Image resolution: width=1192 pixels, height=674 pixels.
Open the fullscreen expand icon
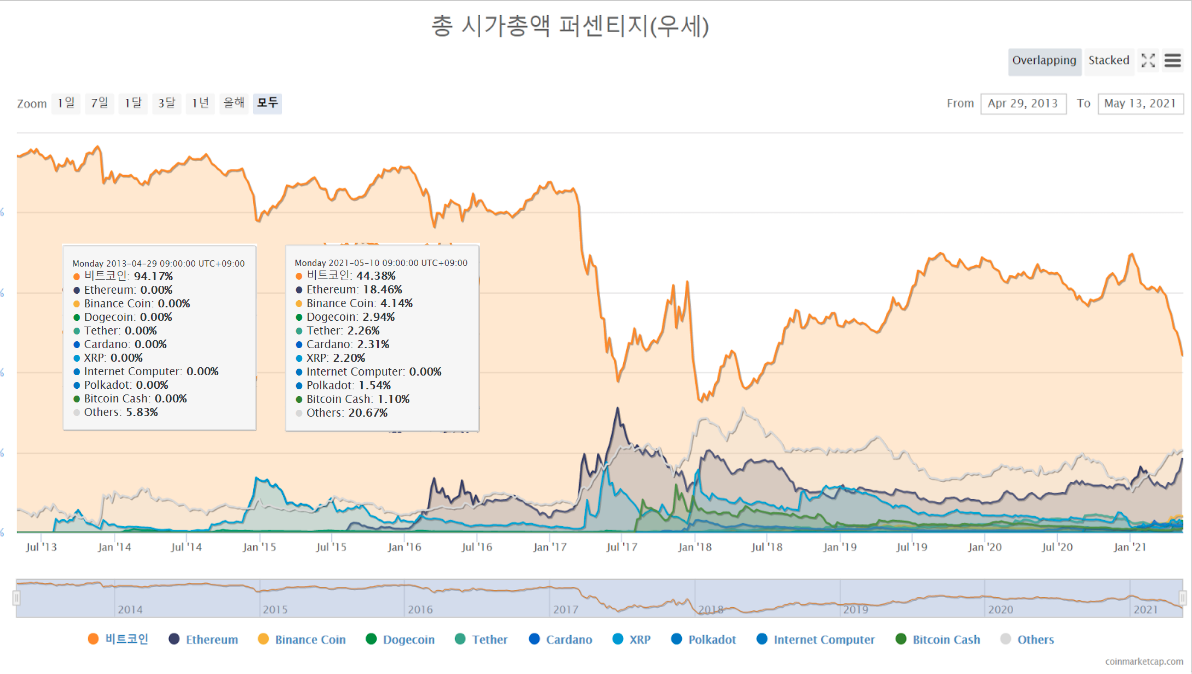pos(1148,61)
